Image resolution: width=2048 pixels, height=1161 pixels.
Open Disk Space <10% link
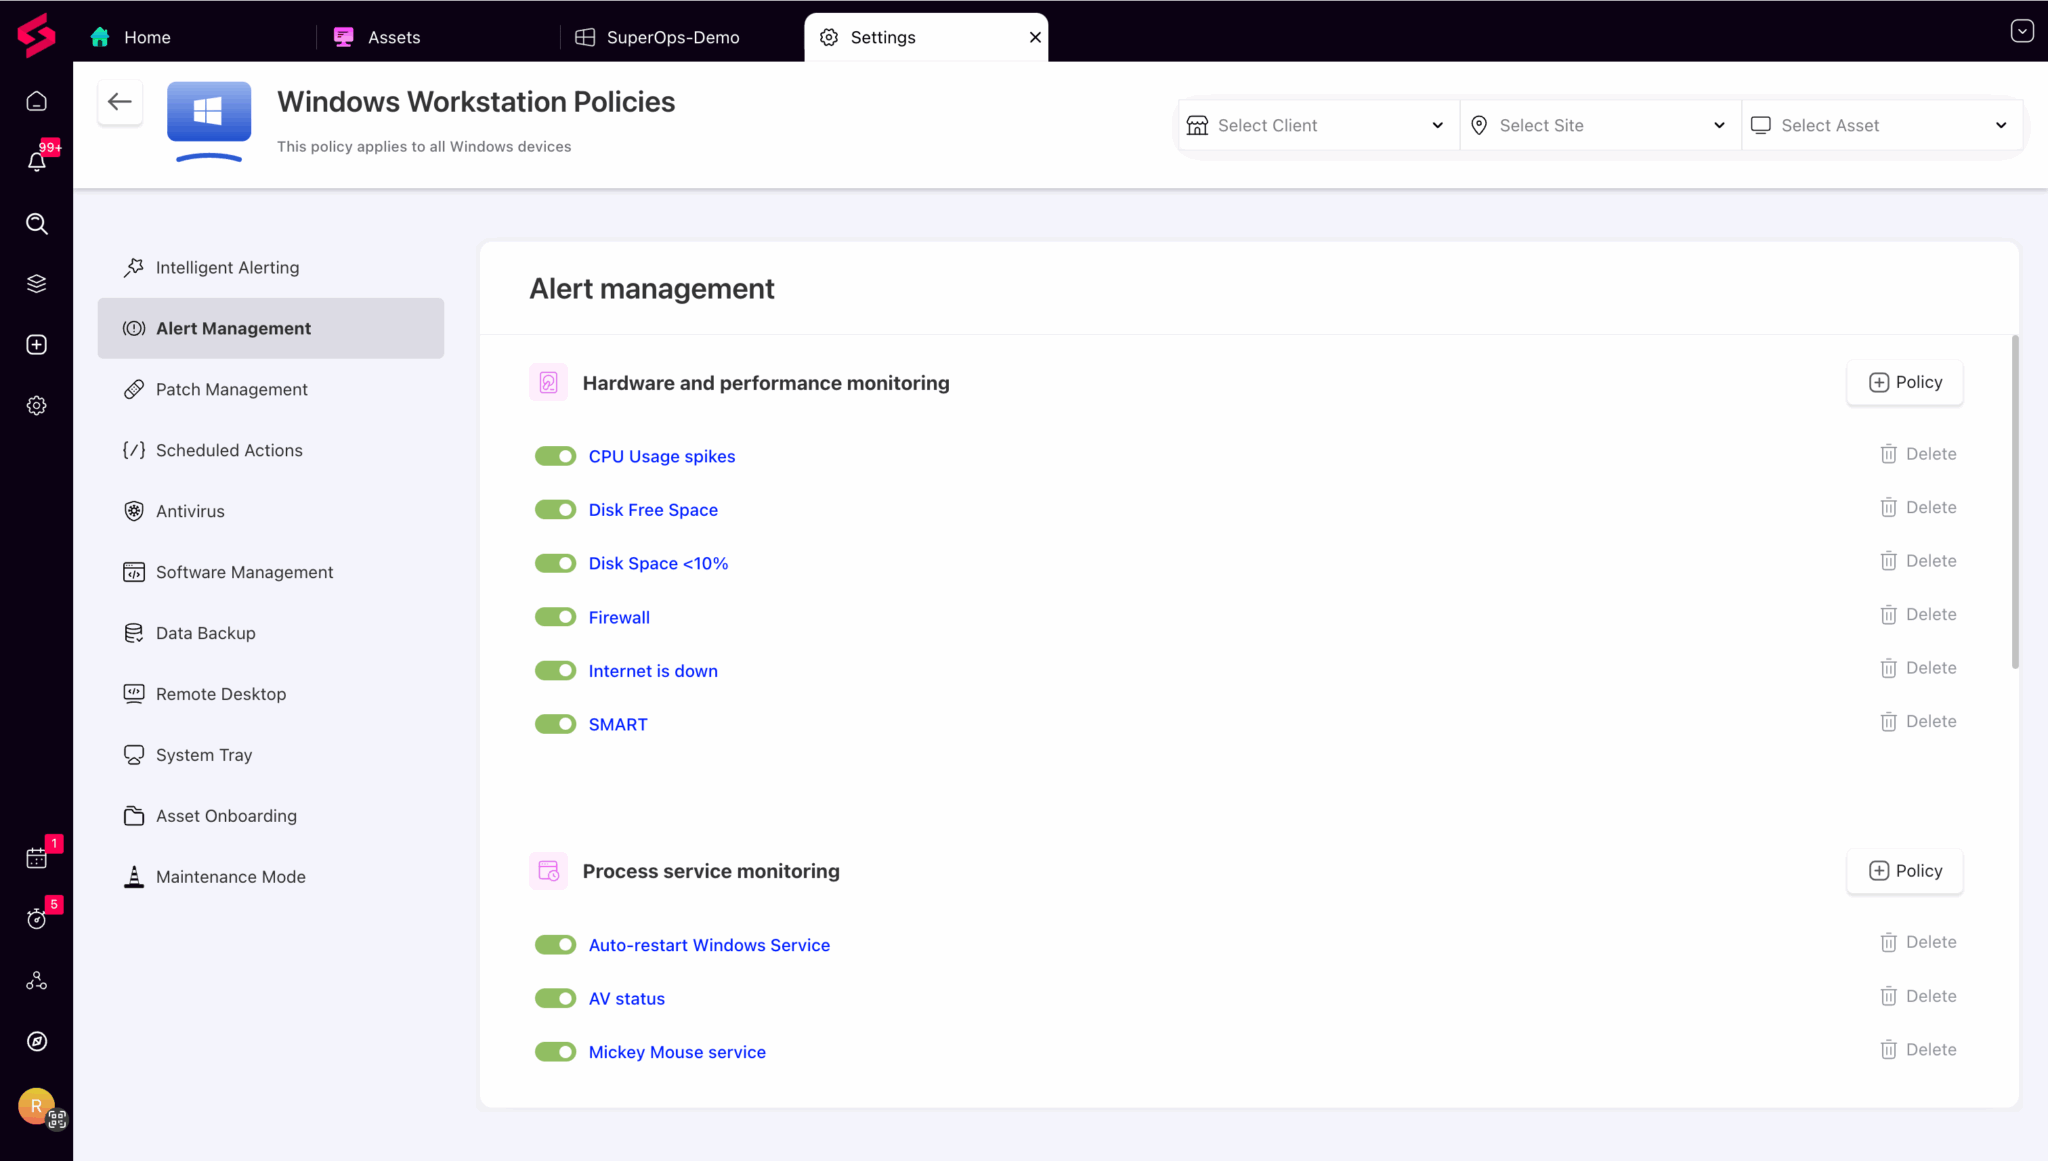pos(658,564)
